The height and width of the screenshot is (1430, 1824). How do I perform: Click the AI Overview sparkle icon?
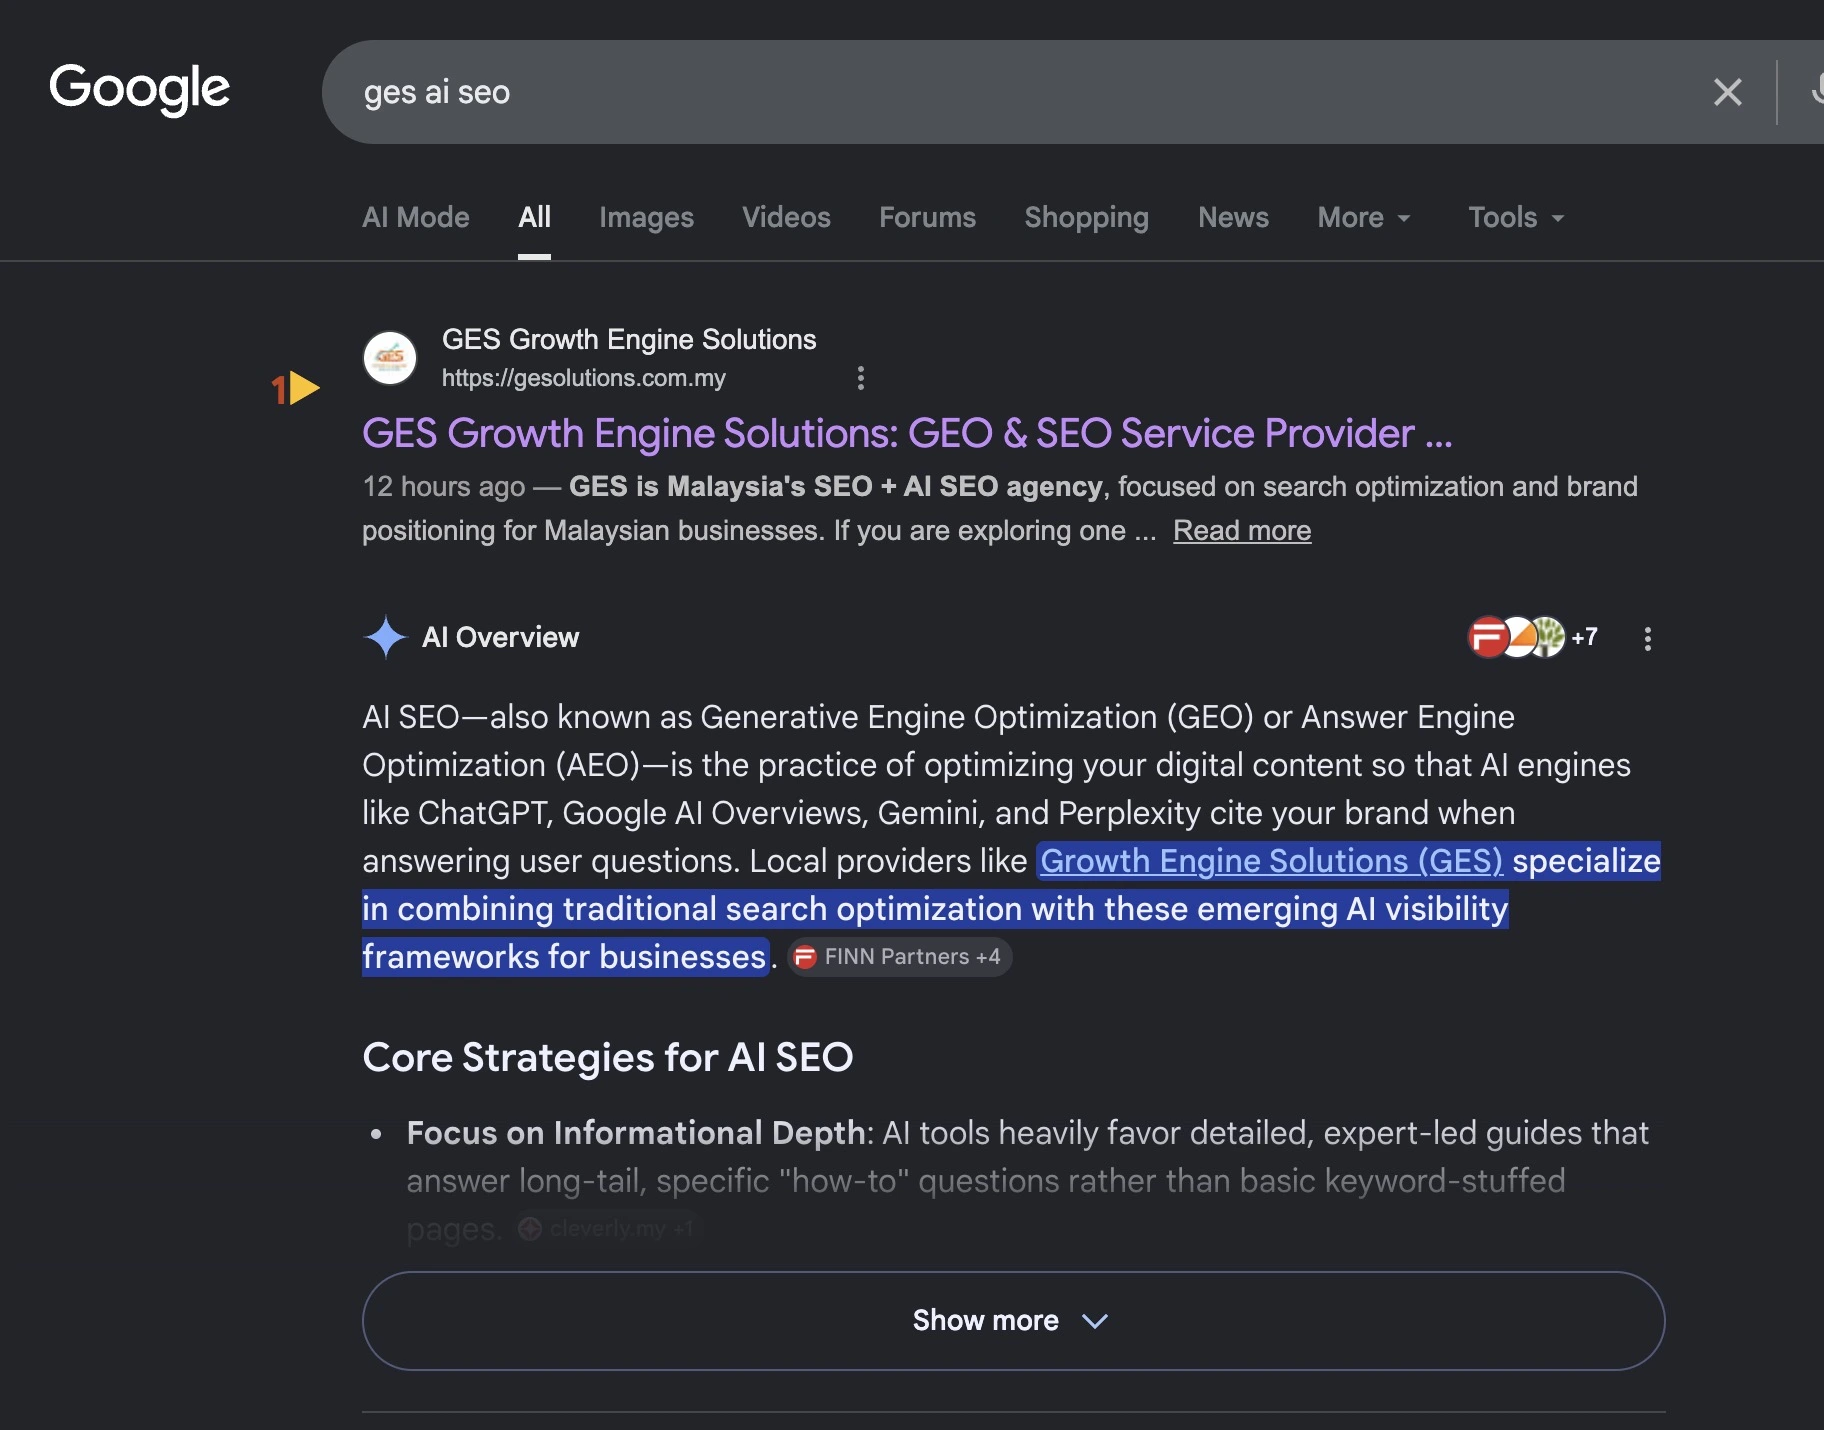pyautogui.click(x=386, y=637)
